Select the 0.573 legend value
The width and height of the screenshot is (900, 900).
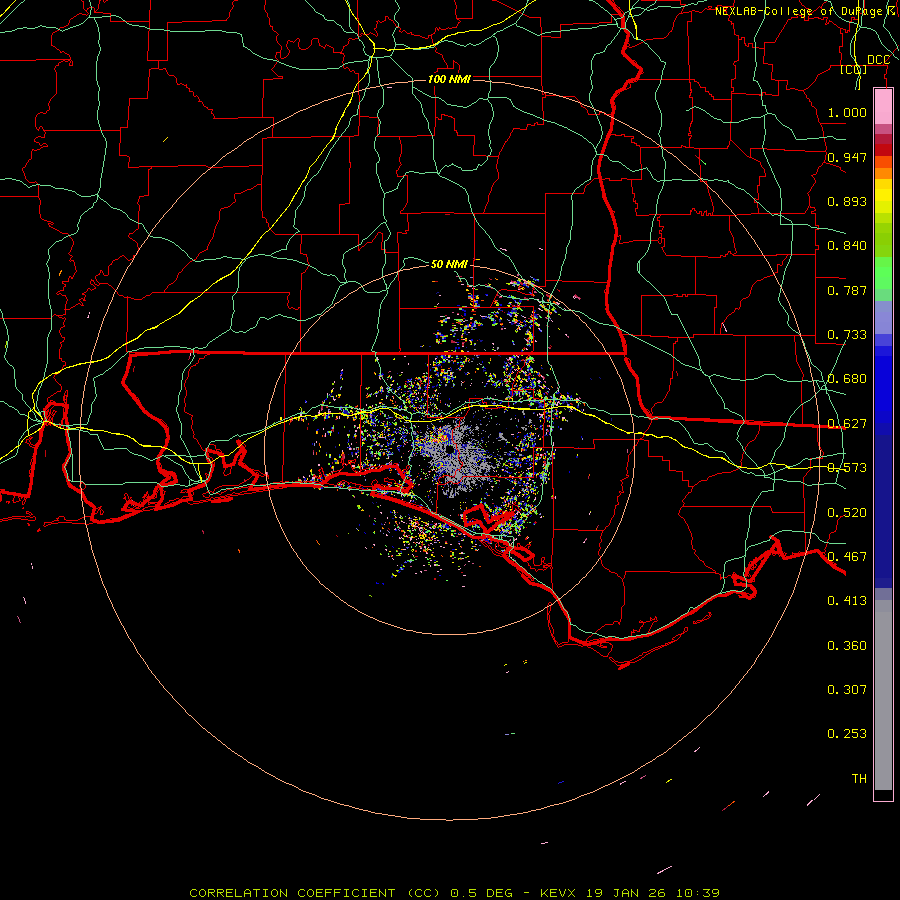(x=847, y=467)
